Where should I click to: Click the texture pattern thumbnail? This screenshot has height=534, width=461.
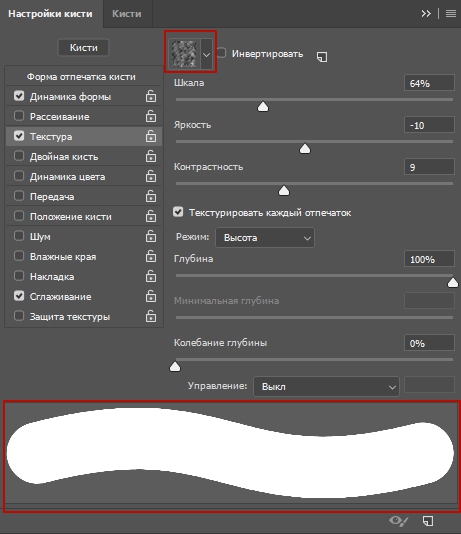point(184,54)
